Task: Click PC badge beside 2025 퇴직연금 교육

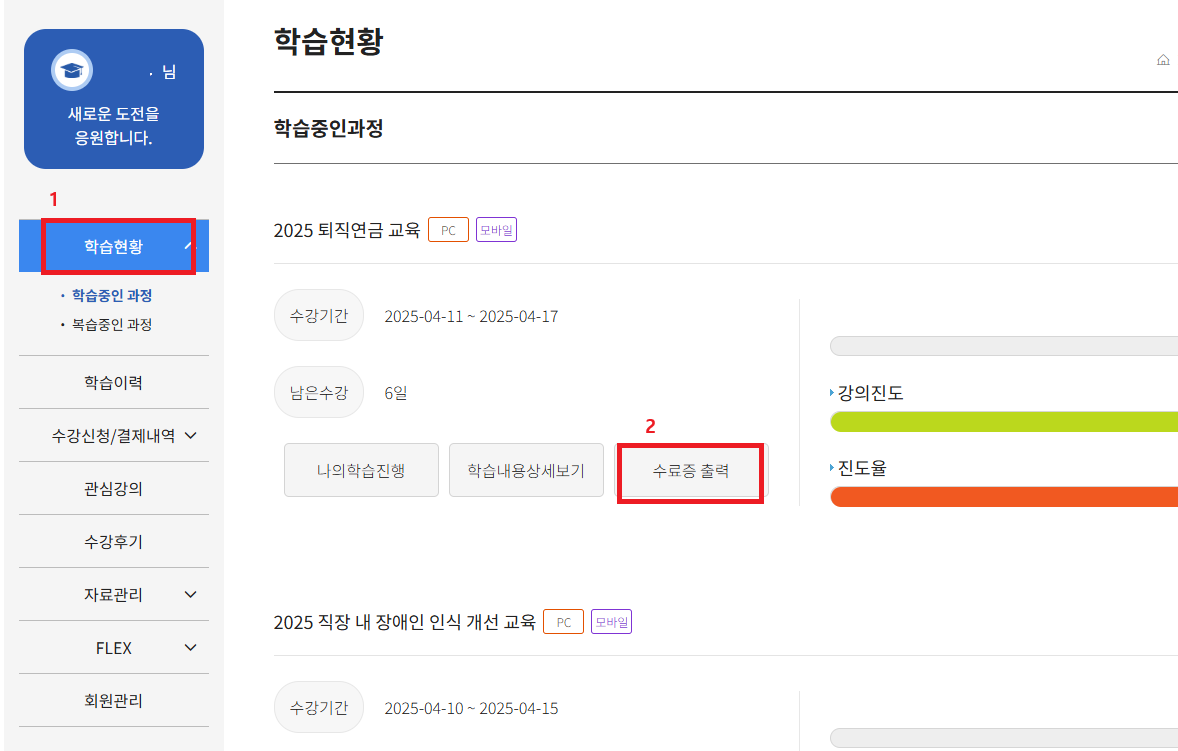Action: tap(448, 230)
